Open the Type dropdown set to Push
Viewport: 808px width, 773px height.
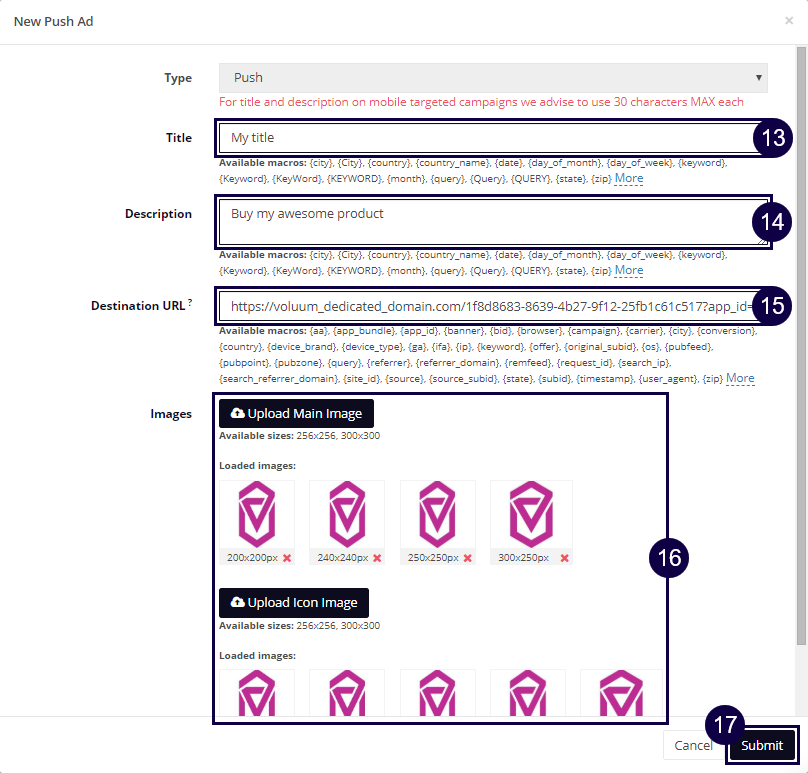pyautogui.click(x=493, y=77)
